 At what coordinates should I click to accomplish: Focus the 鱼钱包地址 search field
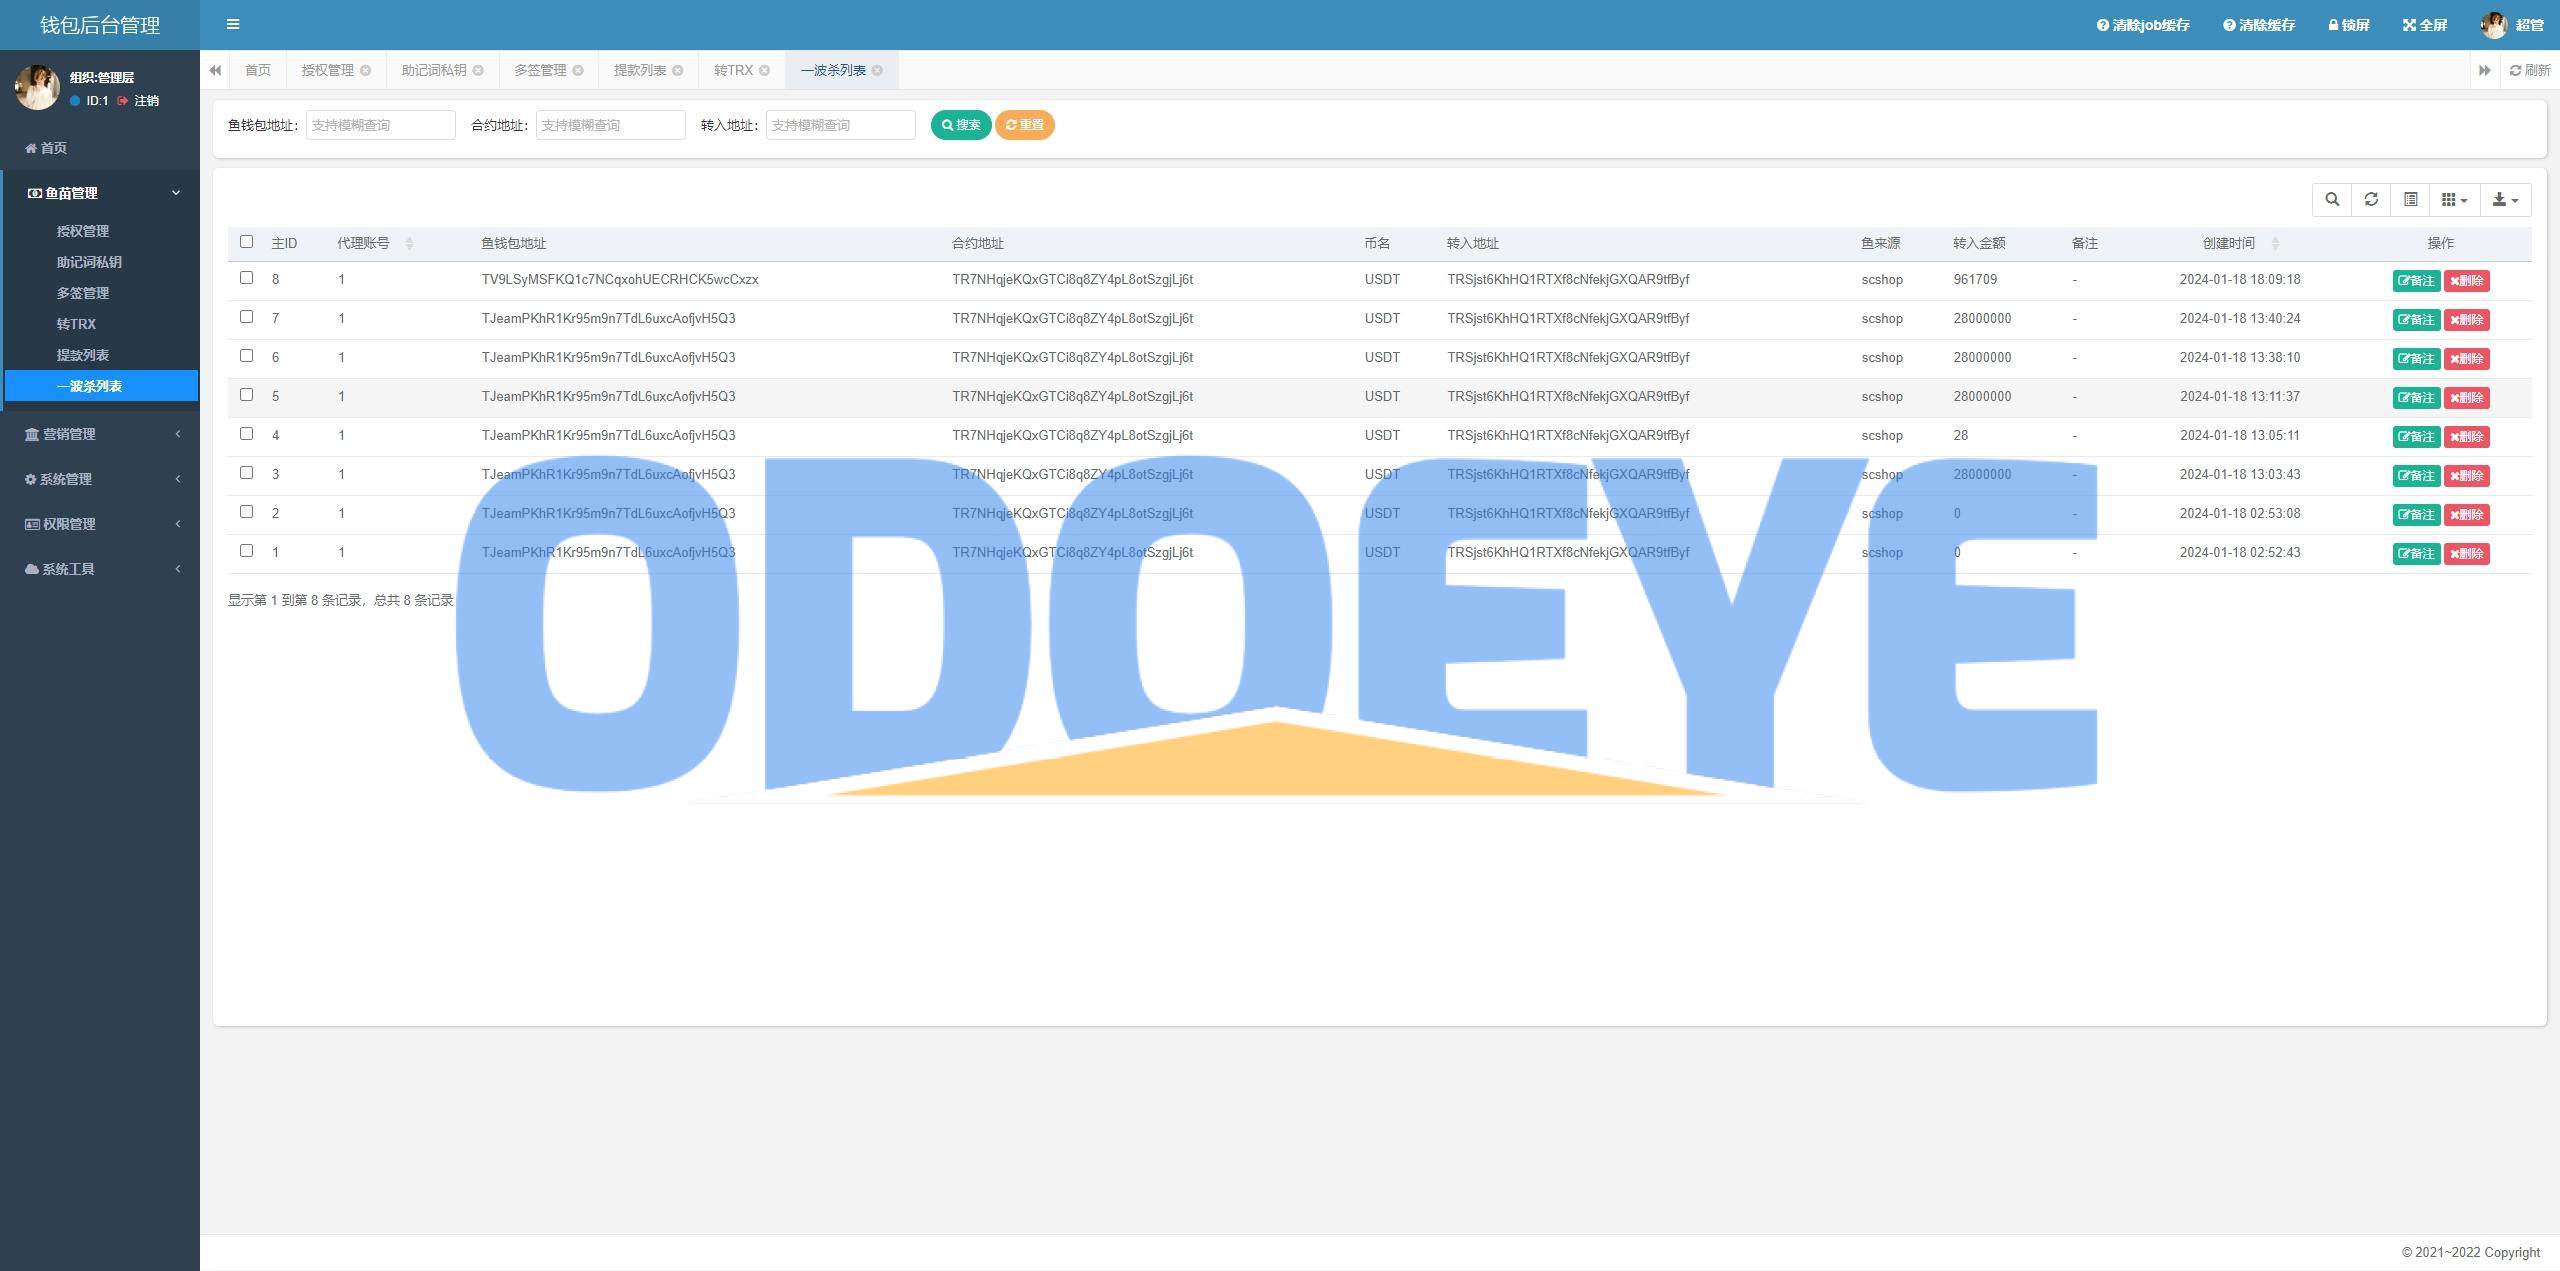(x=380, y=125)
